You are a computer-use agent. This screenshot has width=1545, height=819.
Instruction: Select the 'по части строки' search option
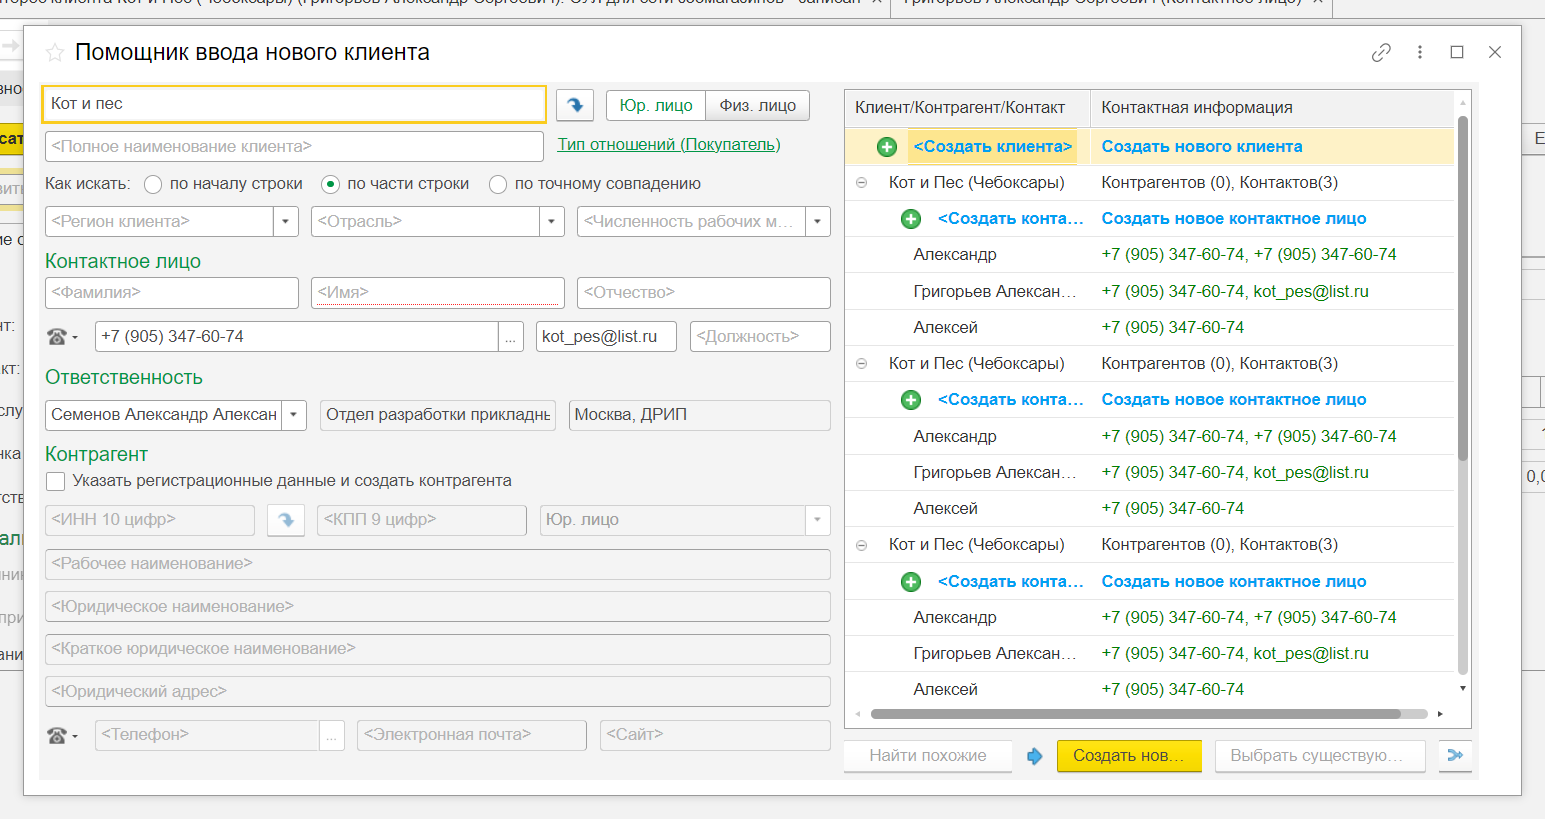coord(330,184)
